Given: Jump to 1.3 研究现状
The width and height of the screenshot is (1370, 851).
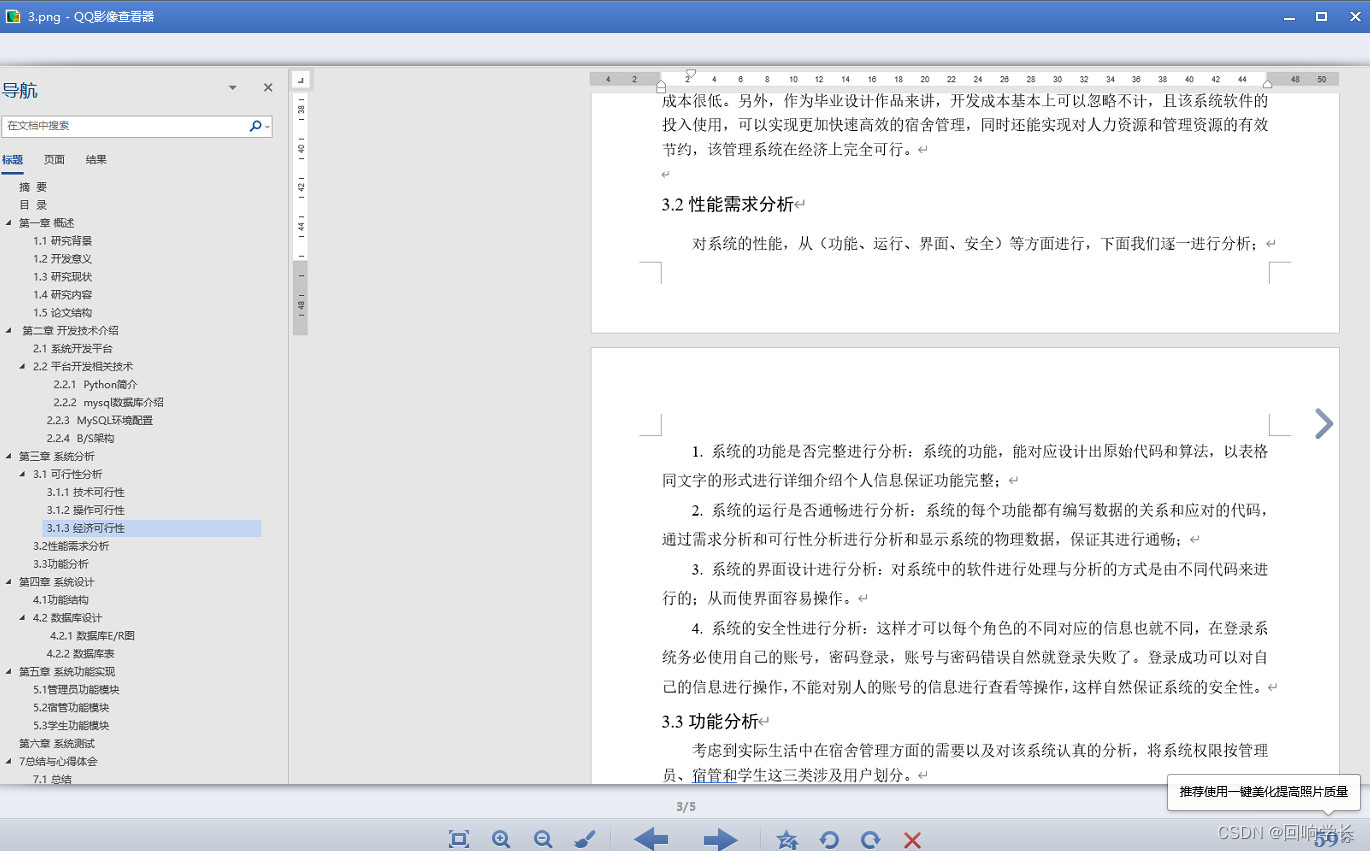Looking at the screenshot, I should click(63, 277).
